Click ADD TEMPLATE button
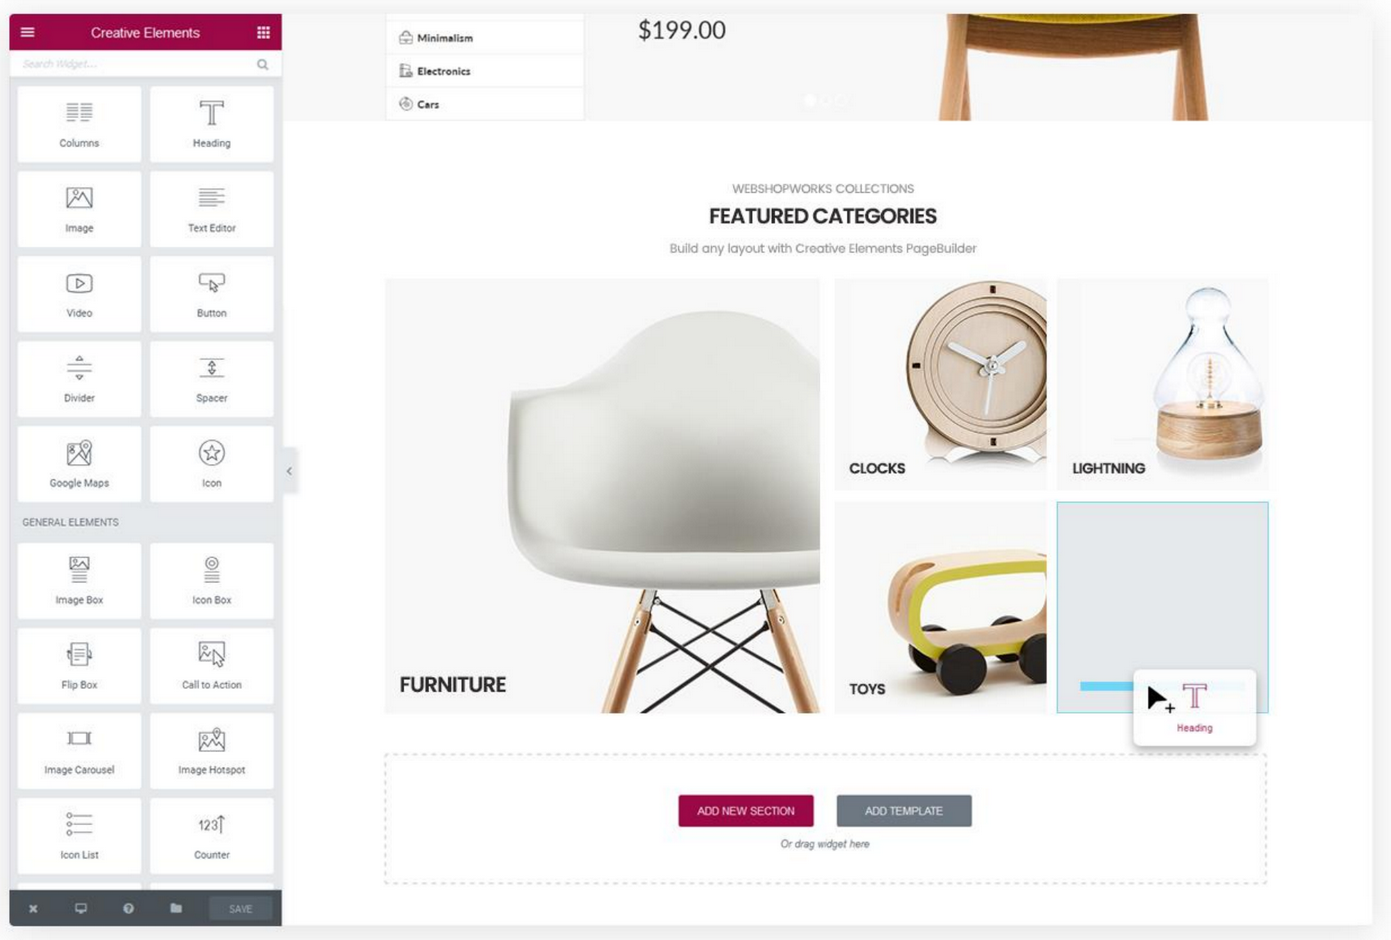Screen dimensions: 1391x940 pos(904,811)
